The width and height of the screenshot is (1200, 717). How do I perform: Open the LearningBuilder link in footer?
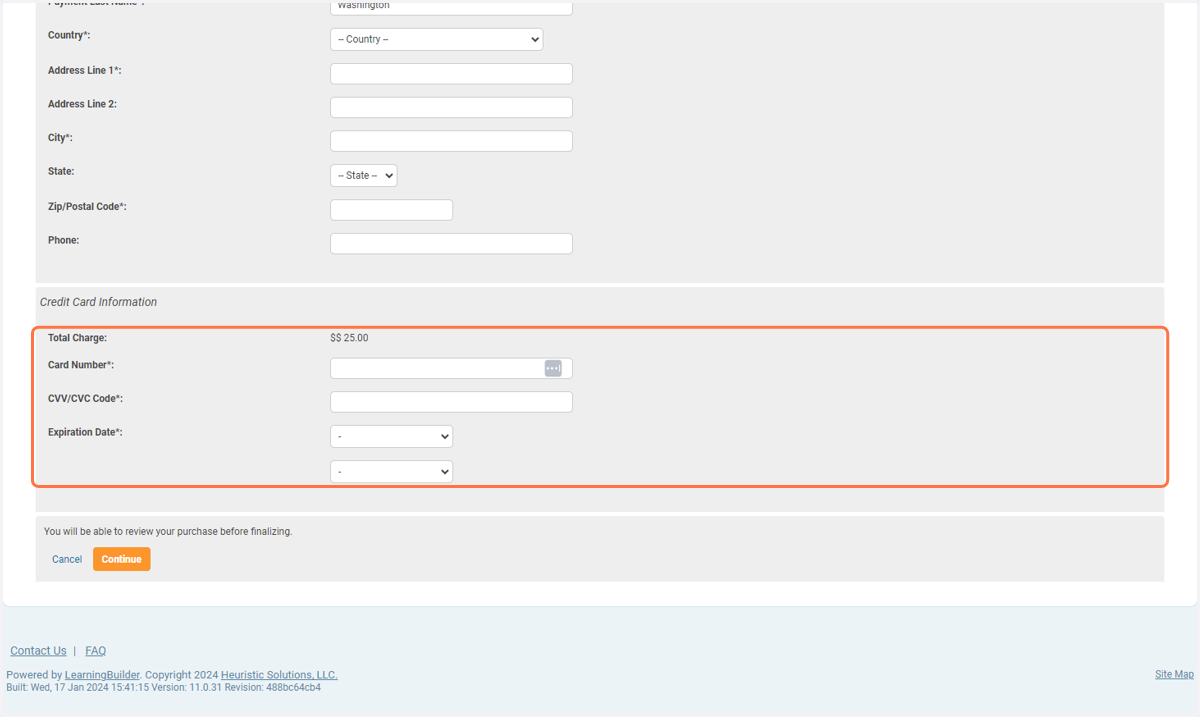(x=103, y=675)
